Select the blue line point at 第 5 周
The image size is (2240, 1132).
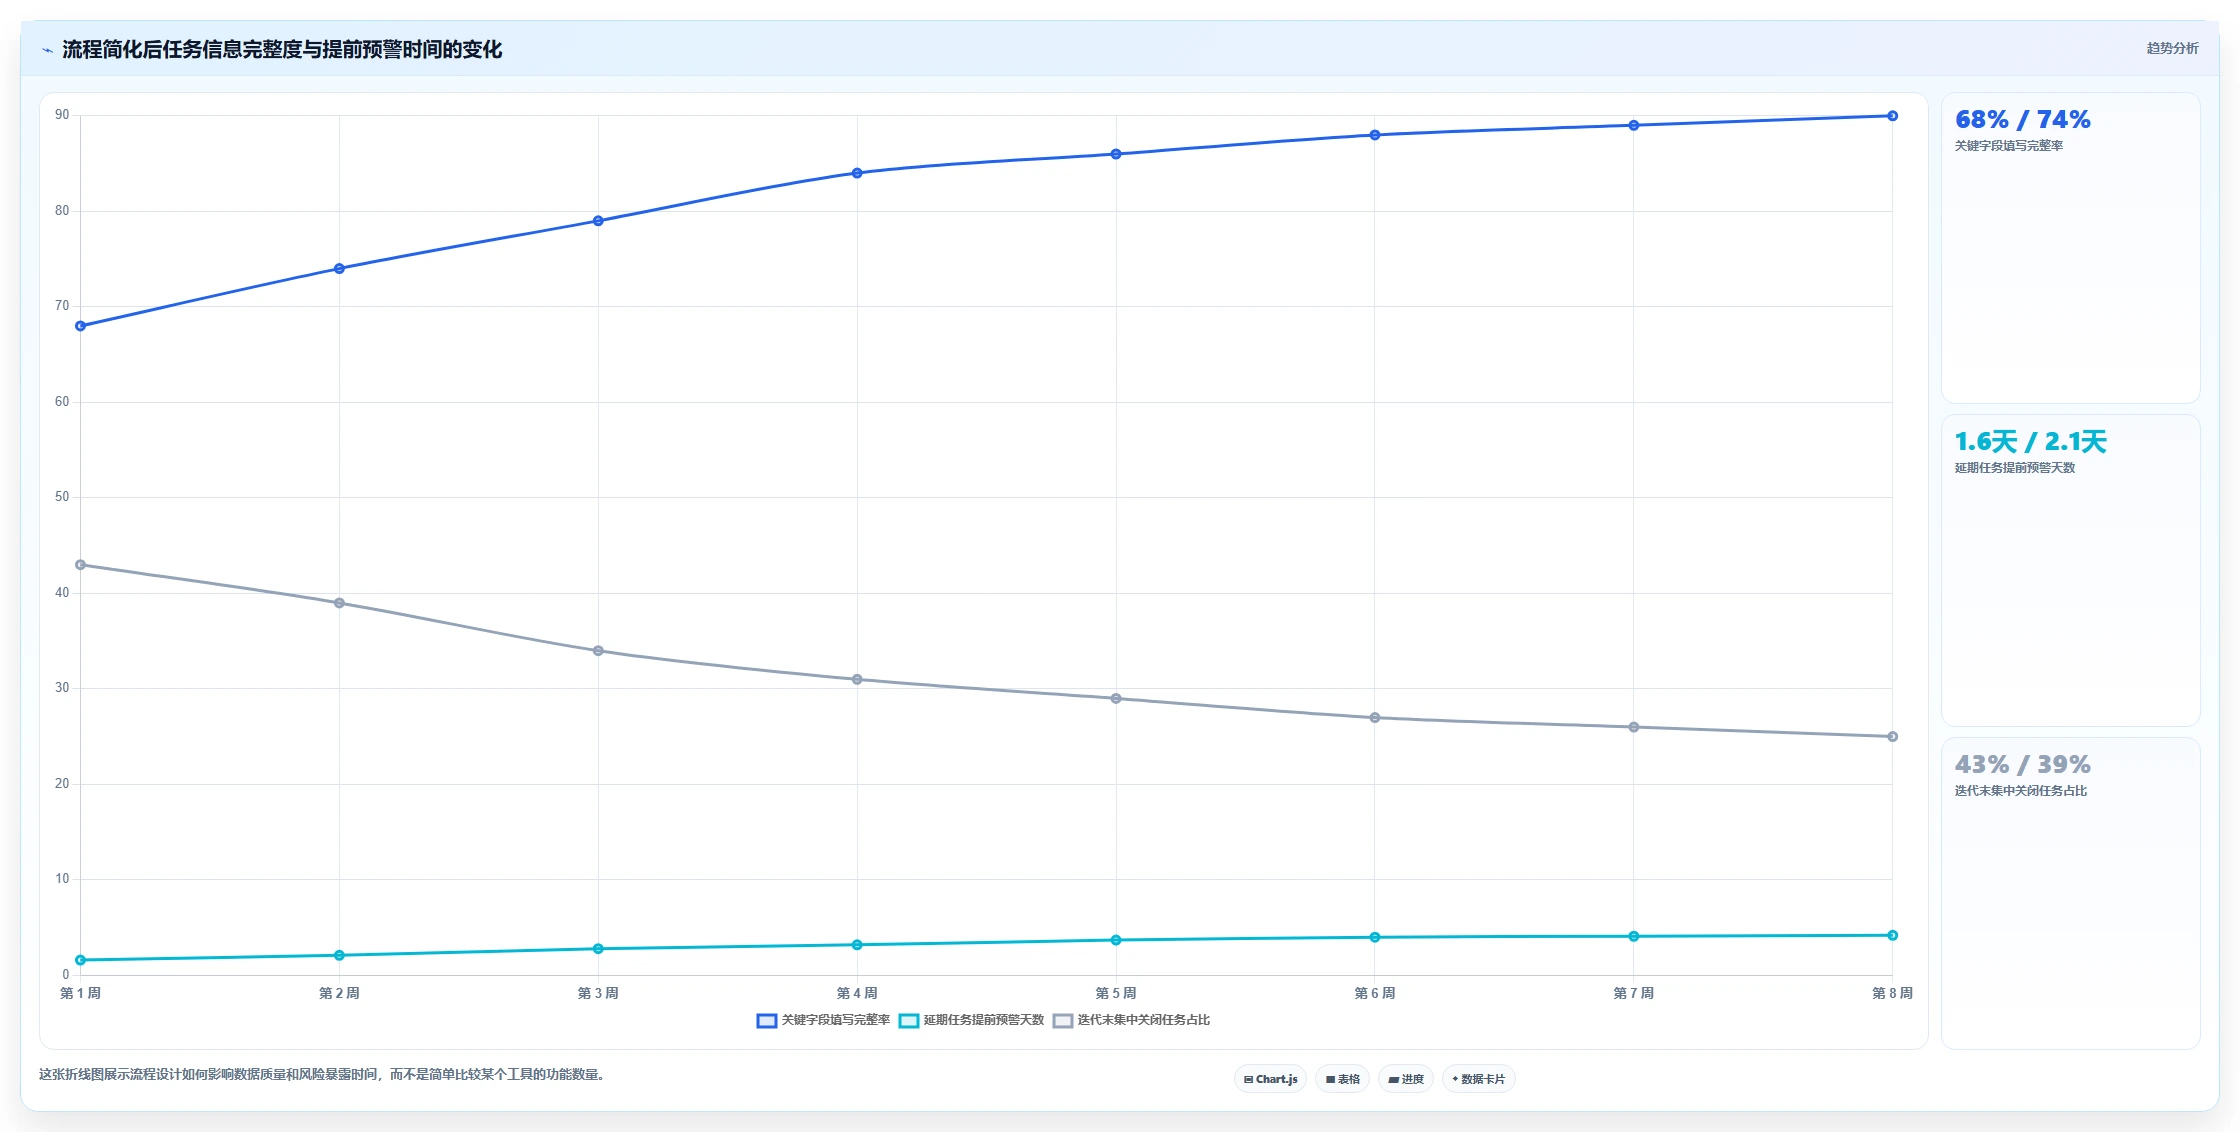tap(1116, 154)
